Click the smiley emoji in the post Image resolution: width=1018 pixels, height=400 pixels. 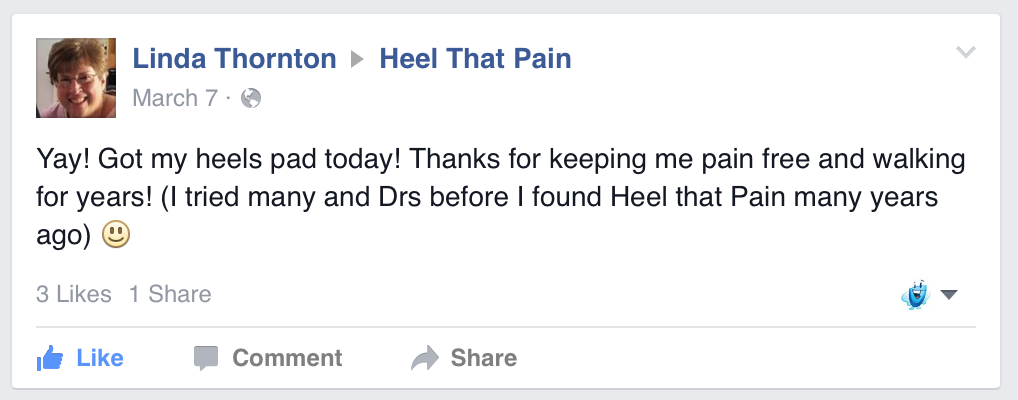(x=117, y=236)
